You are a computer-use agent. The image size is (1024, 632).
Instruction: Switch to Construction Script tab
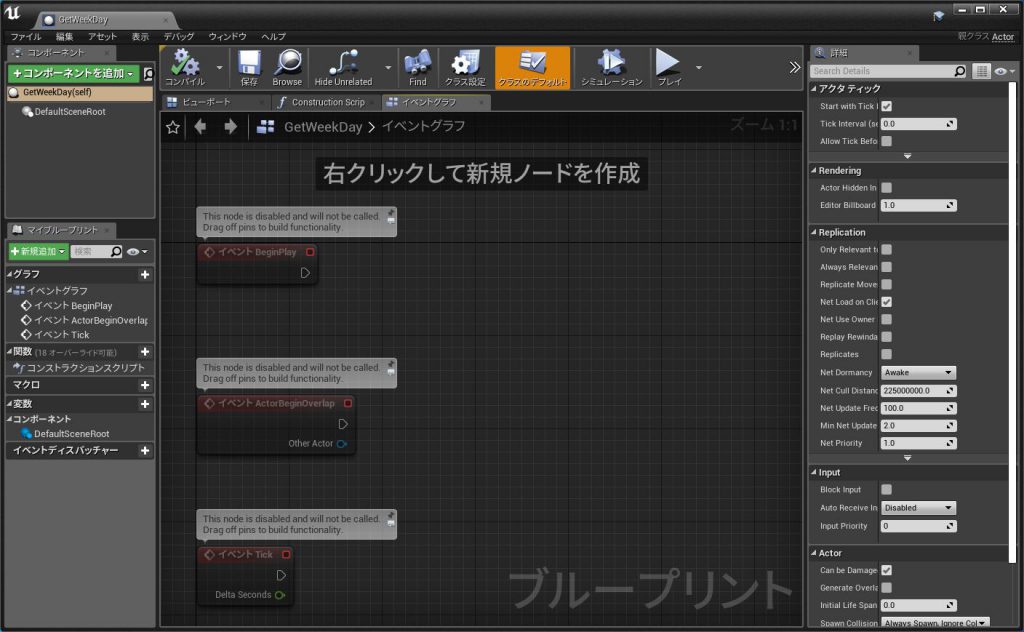pos(325,103)
